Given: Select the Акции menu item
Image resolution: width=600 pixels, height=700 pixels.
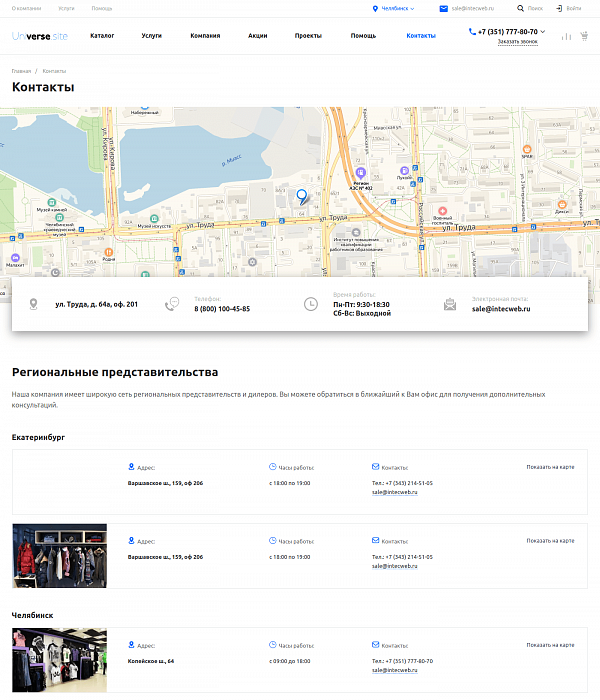Looking at the screenshot, I should [257, 36].
